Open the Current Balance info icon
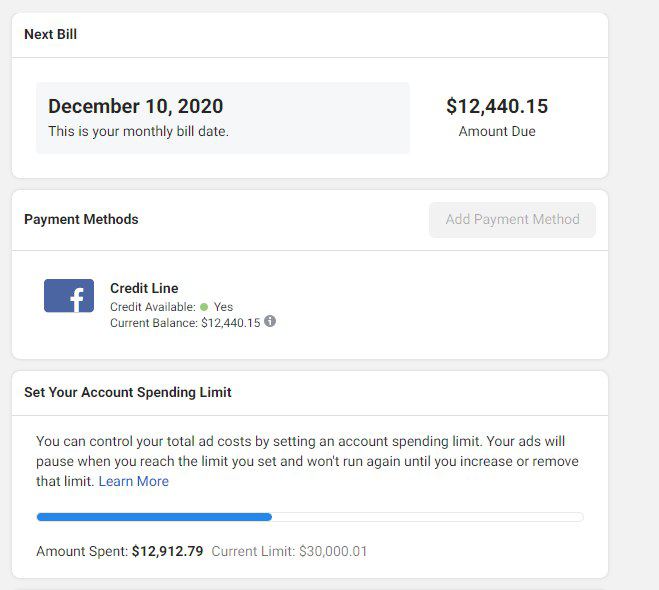 click(x=270, y=321)
